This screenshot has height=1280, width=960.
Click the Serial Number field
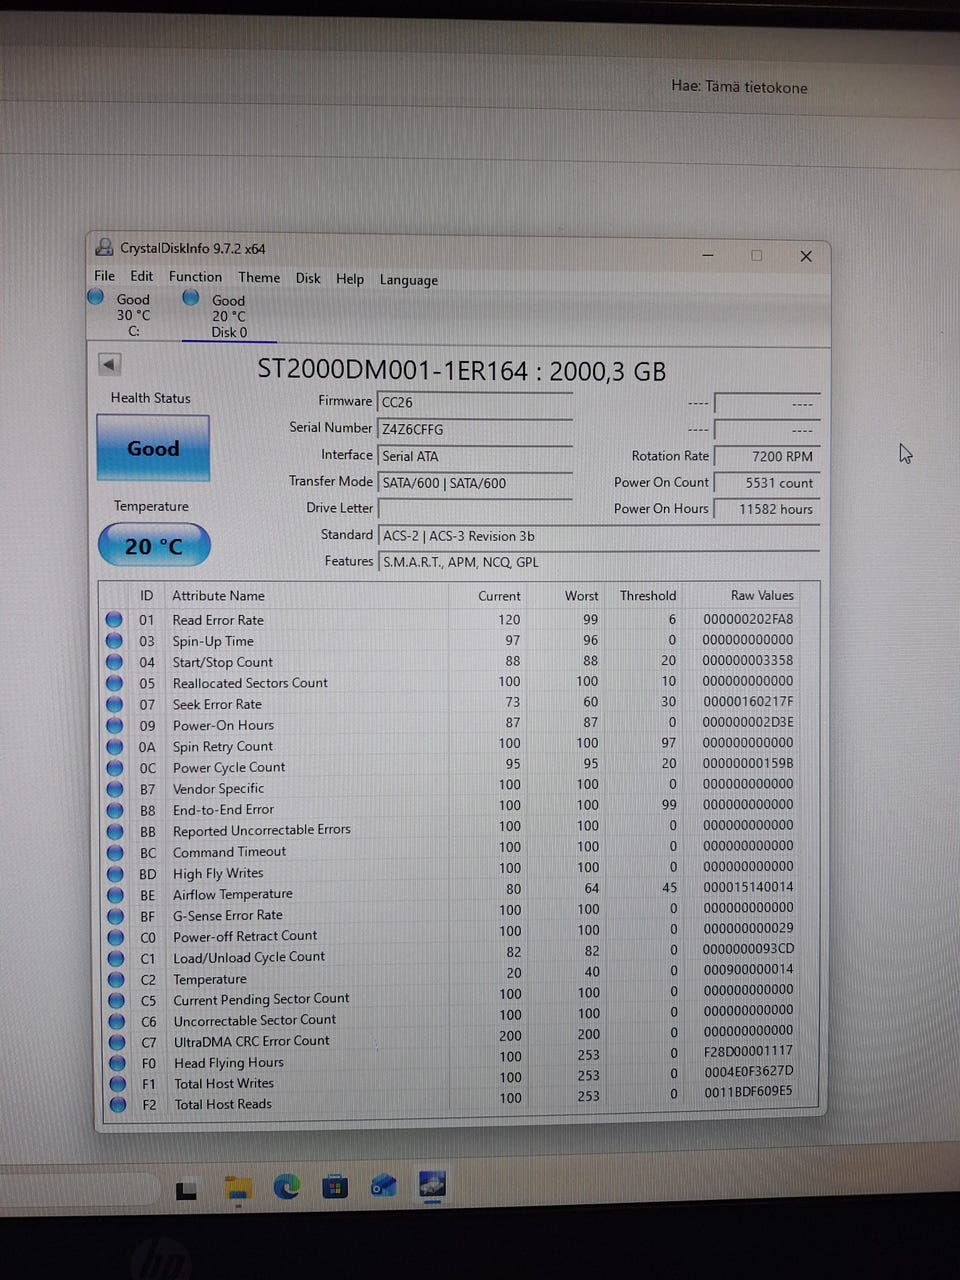point(475,429)
